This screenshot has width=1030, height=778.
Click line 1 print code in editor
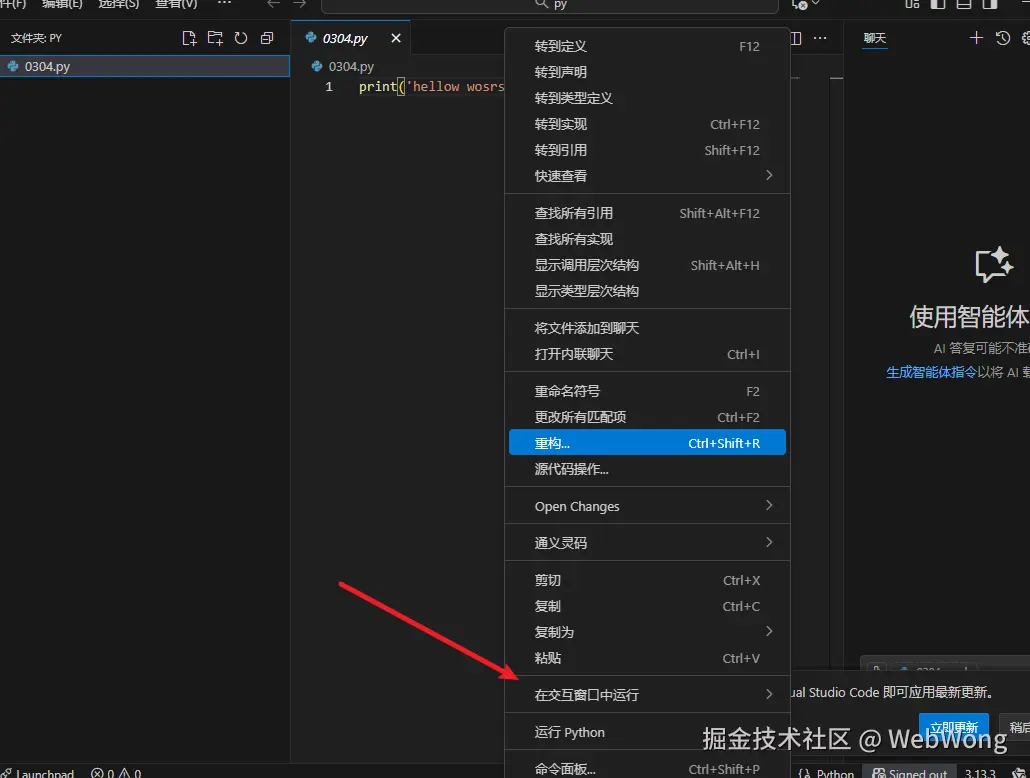tap(432, 86)
